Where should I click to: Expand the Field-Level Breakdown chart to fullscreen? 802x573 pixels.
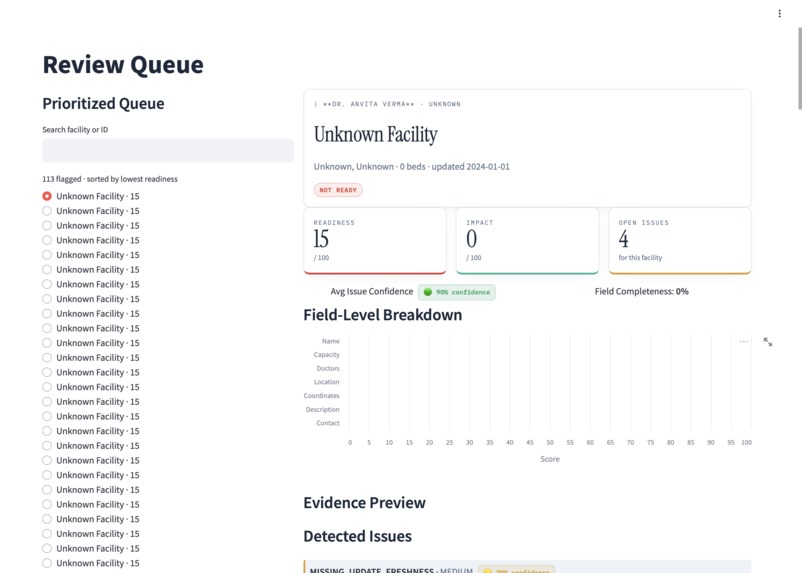click(x=768, y=342)
